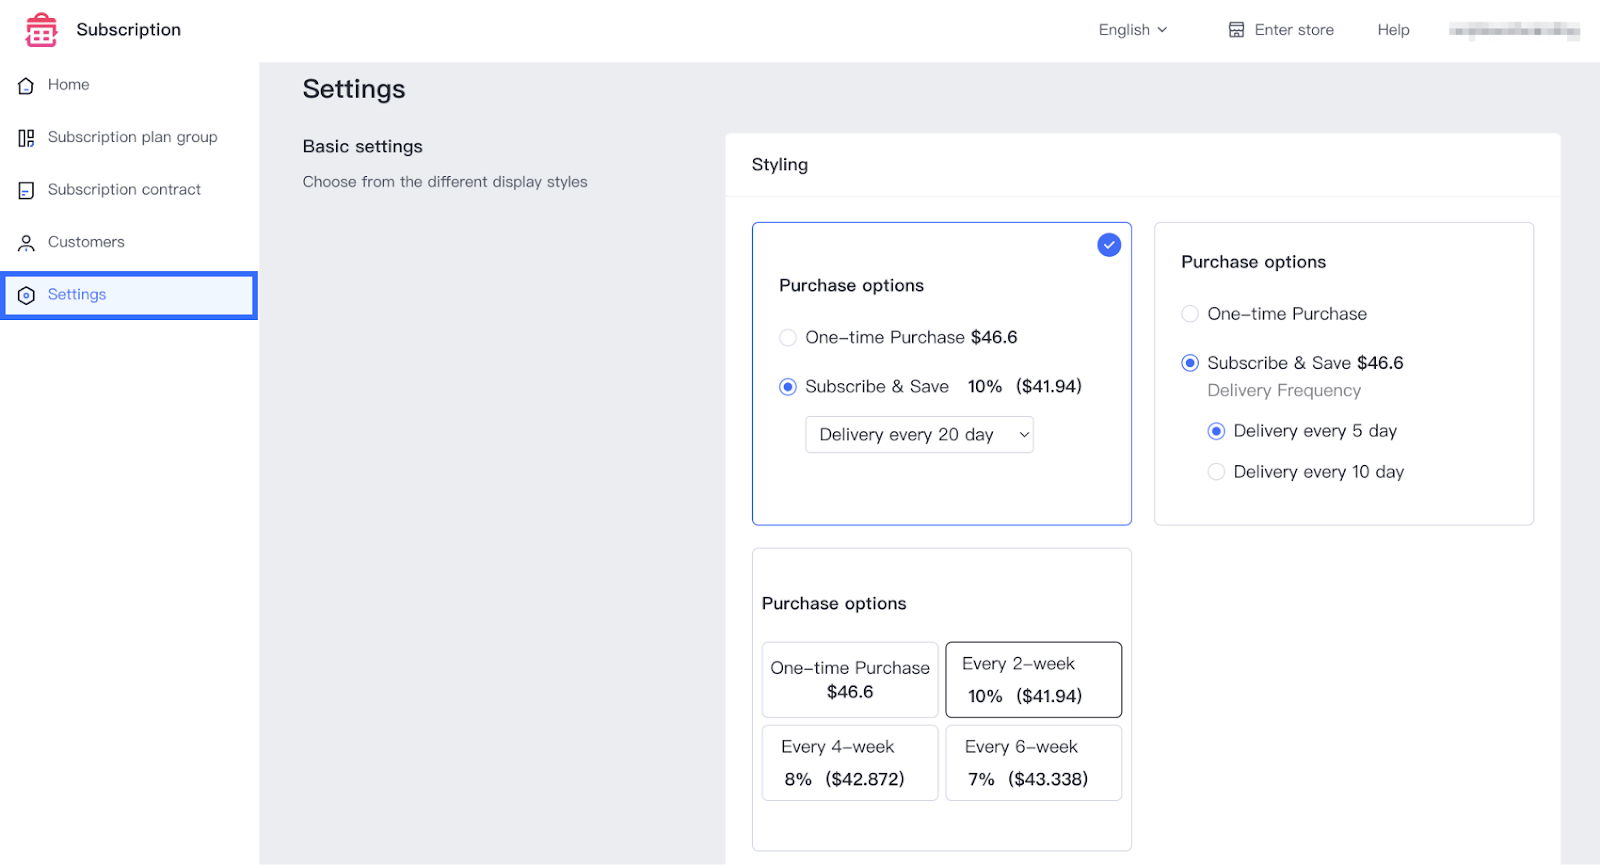Select the One-time Purchase $46.6 tile
Image resolution: width=1600 pixels, height=865 pixels.
click(x=850, y=680)
